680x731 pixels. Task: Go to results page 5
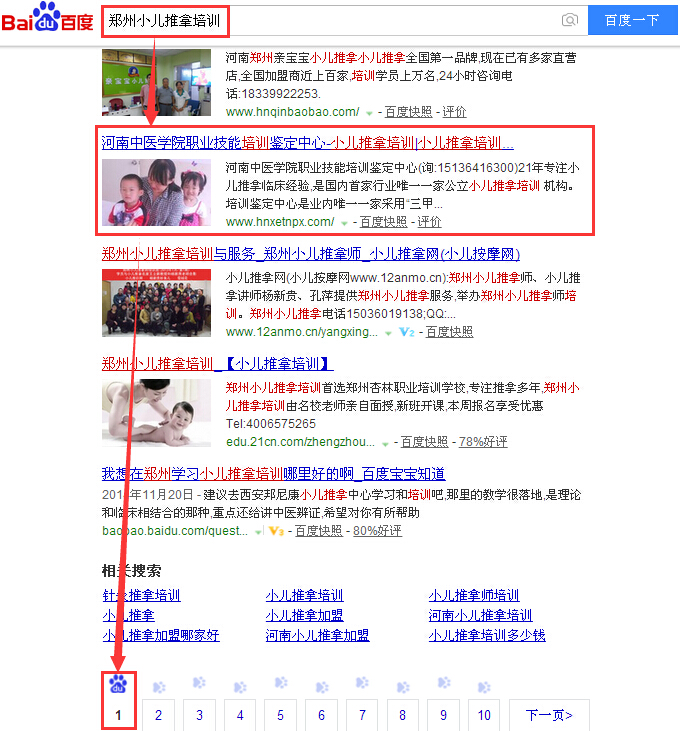tap(281, 715)
